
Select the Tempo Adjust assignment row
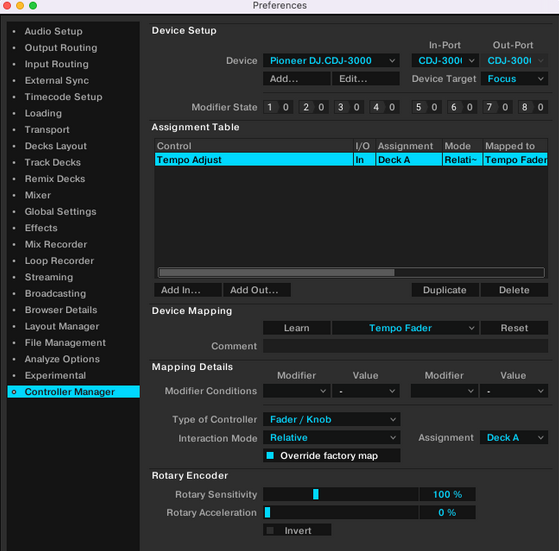pos(351,160)
